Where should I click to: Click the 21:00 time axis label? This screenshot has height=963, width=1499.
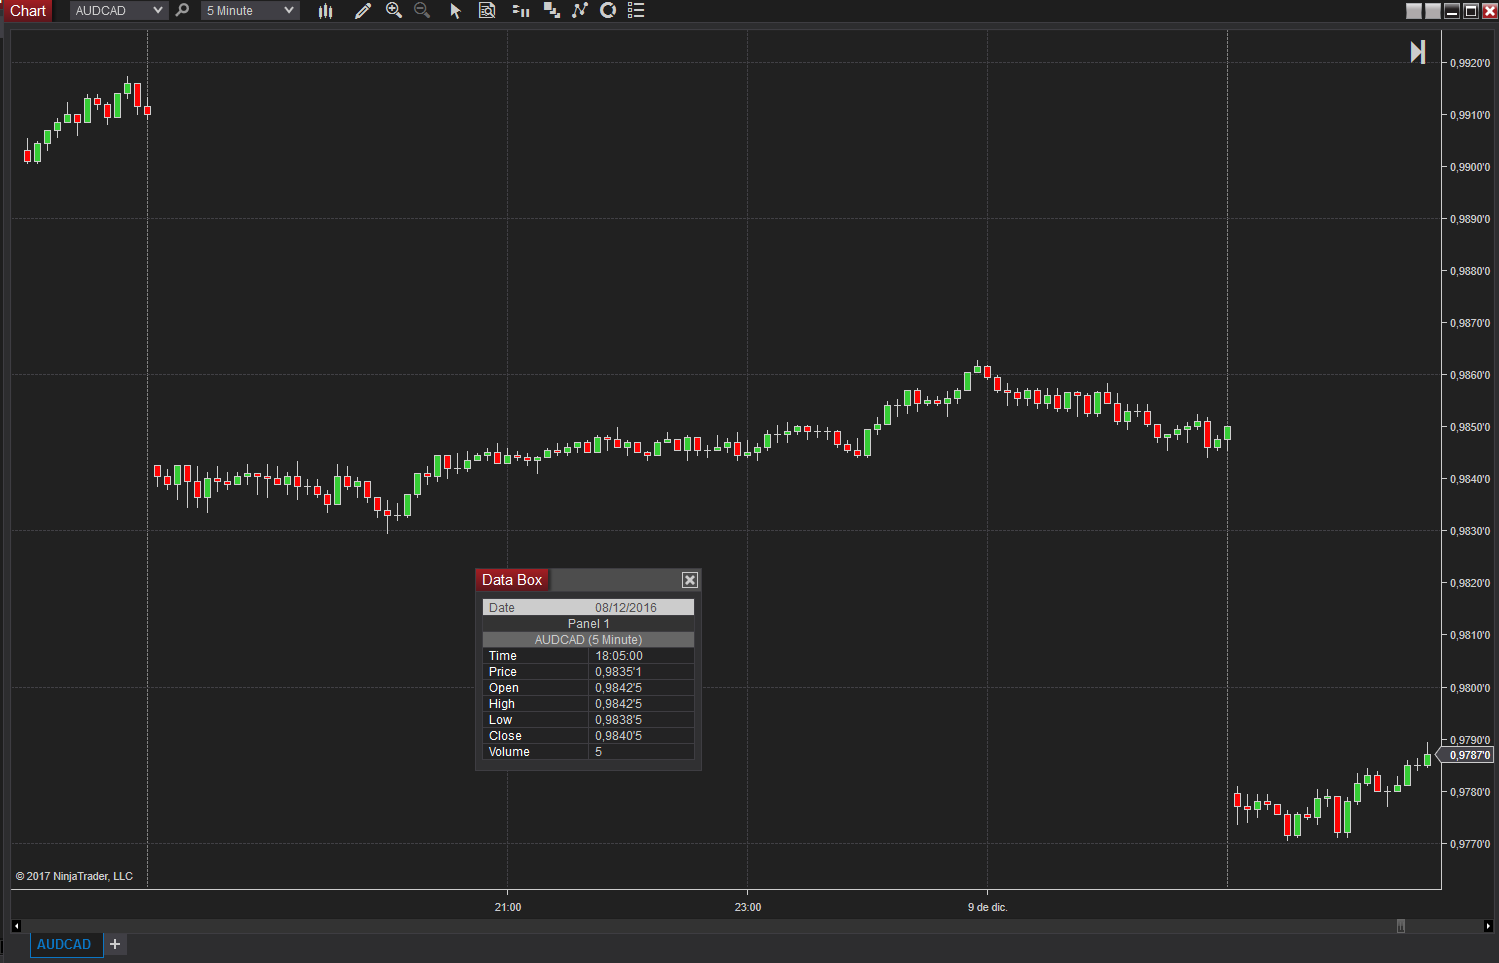(x=508, y=907)
